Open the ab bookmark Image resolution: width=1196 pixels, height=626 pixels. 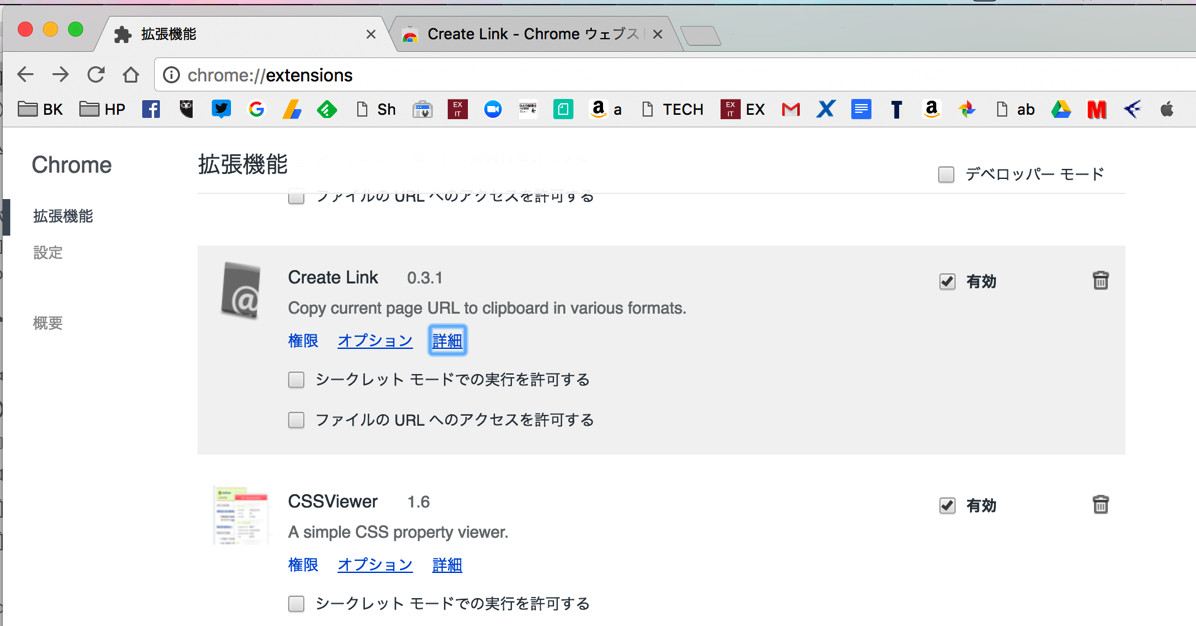pyautogui.click(x=1015, y=109)
